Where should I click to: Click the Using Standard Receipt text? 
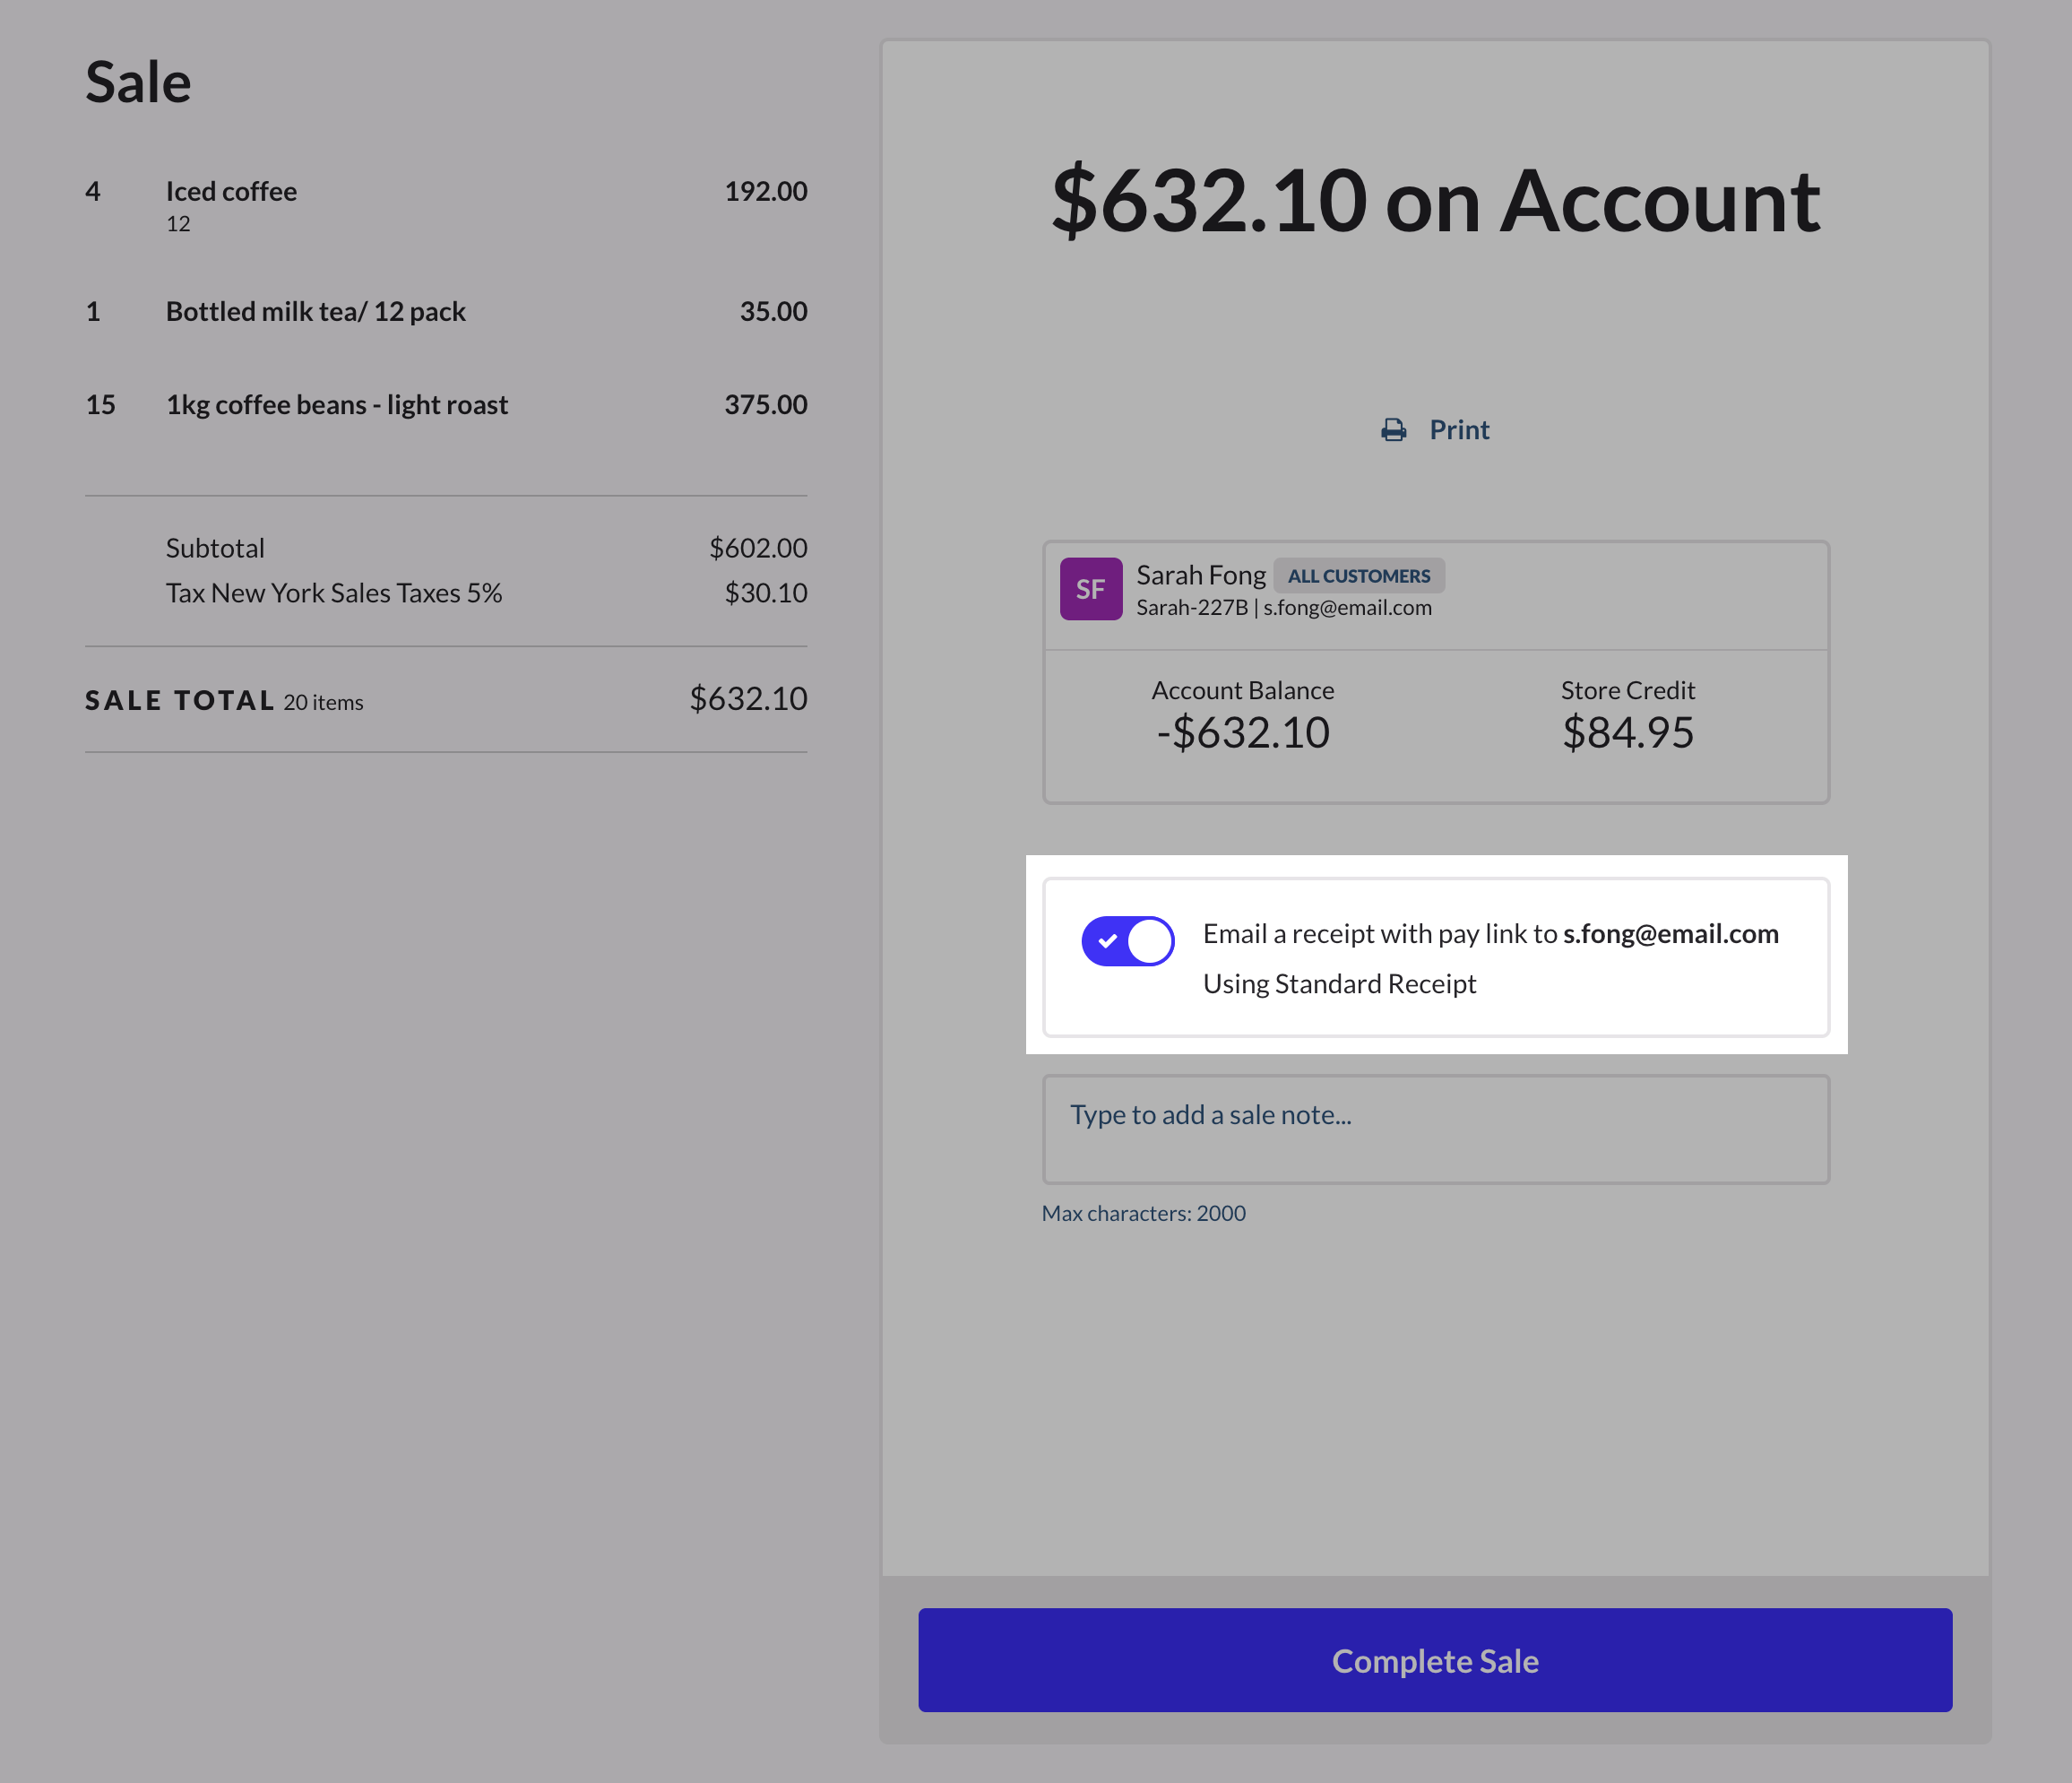click(1339, 984)
